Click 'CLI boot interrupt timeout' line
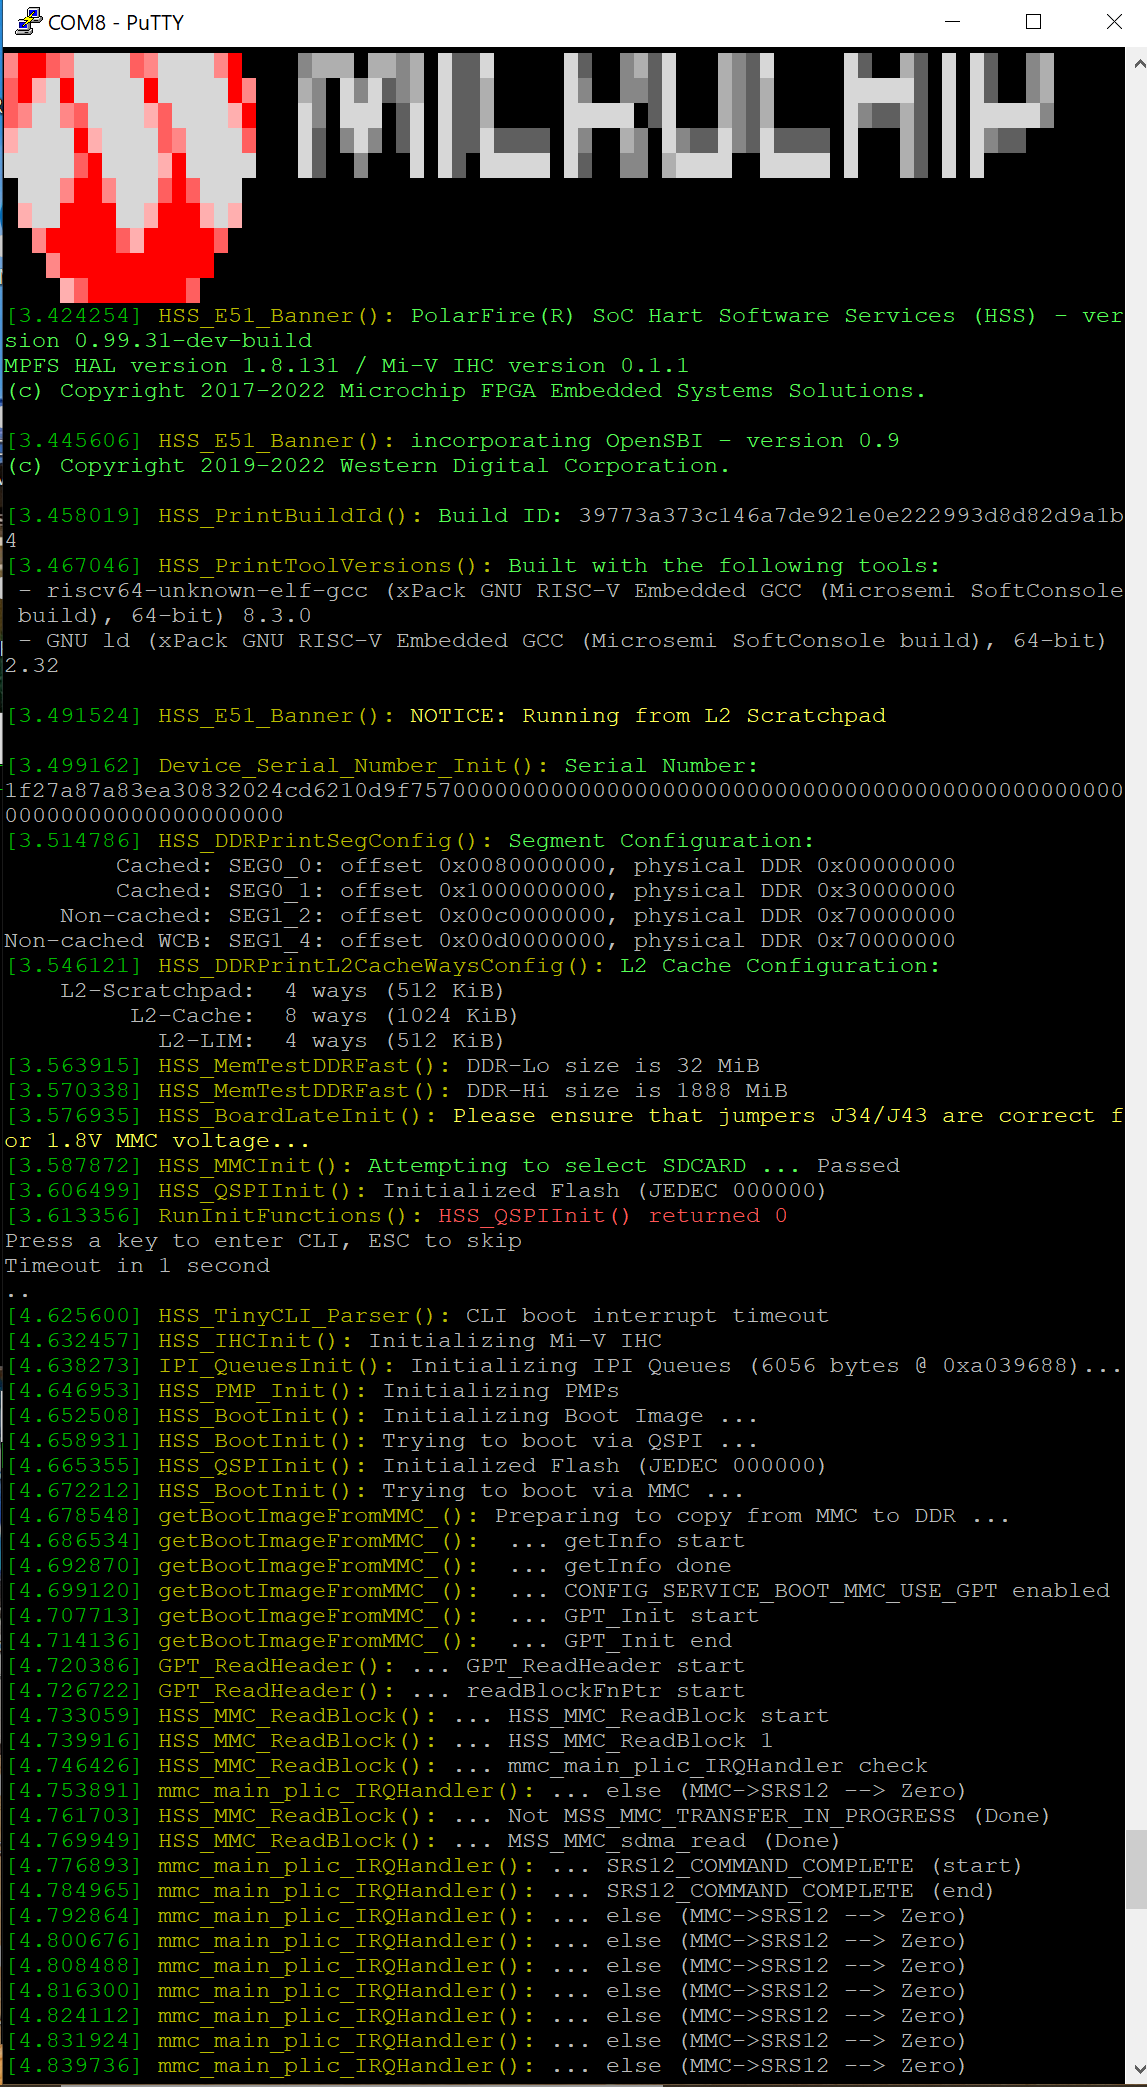Screen dimensions: 1147x2087 point(647,1315)
